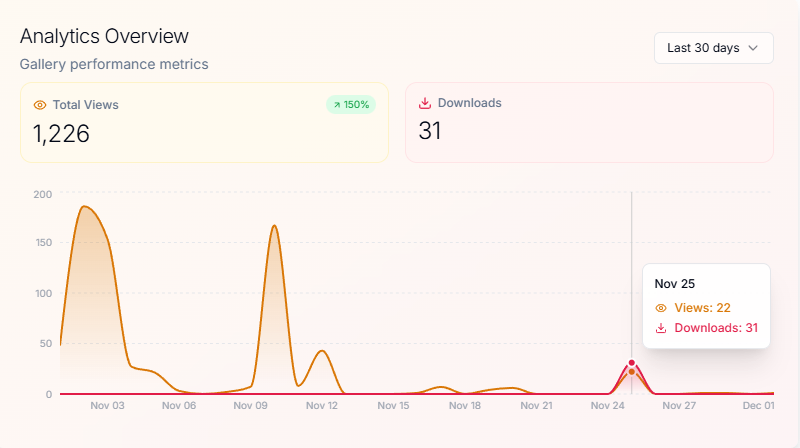The image size is (800, 448).
Task: Click the upward arrow icon in 150% badge
Action: (x=337, y=104)
